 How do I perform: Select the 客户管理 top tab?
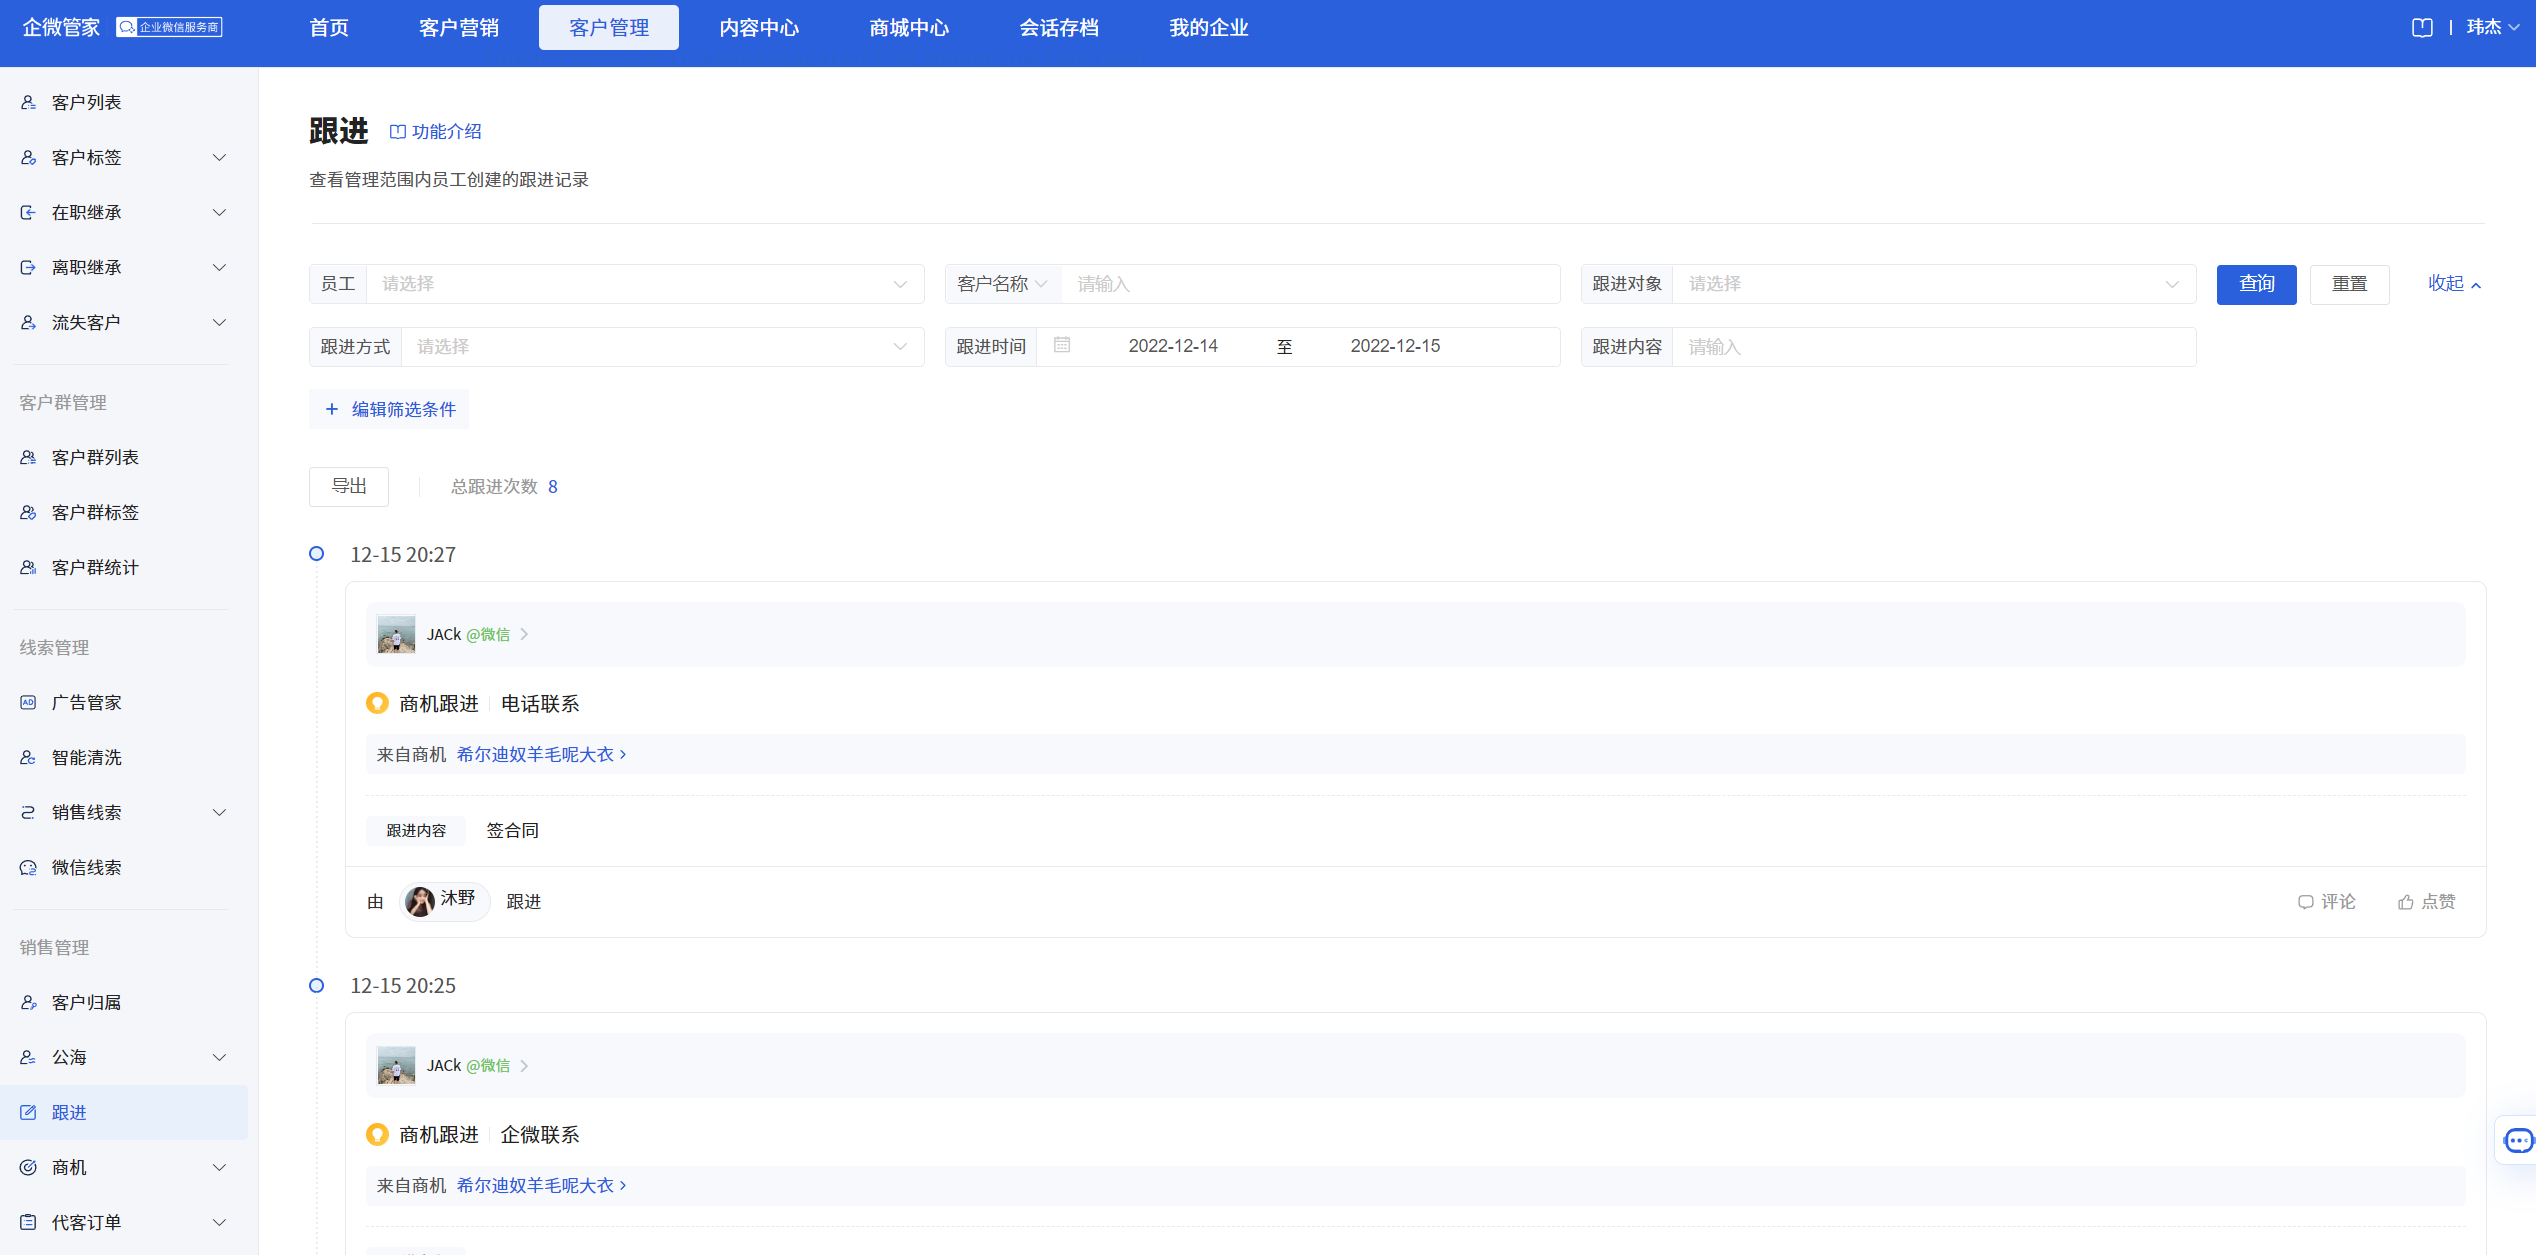[x=609, y=28]
